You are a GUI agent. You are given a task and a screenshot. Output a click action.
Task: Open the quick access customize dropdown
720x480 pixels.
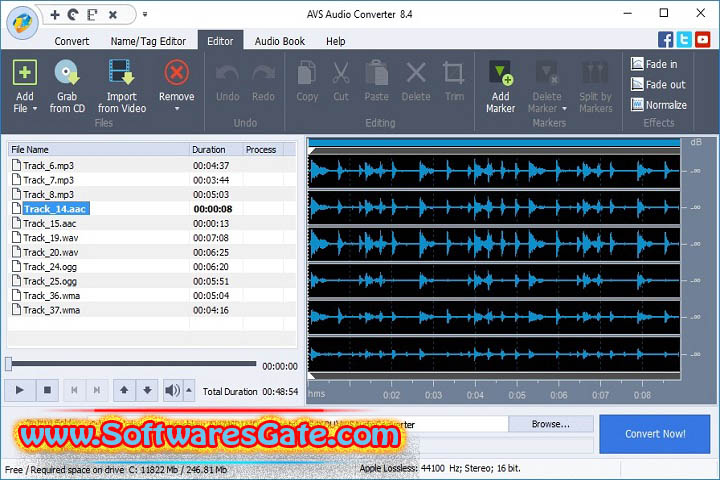click(145, 14)
